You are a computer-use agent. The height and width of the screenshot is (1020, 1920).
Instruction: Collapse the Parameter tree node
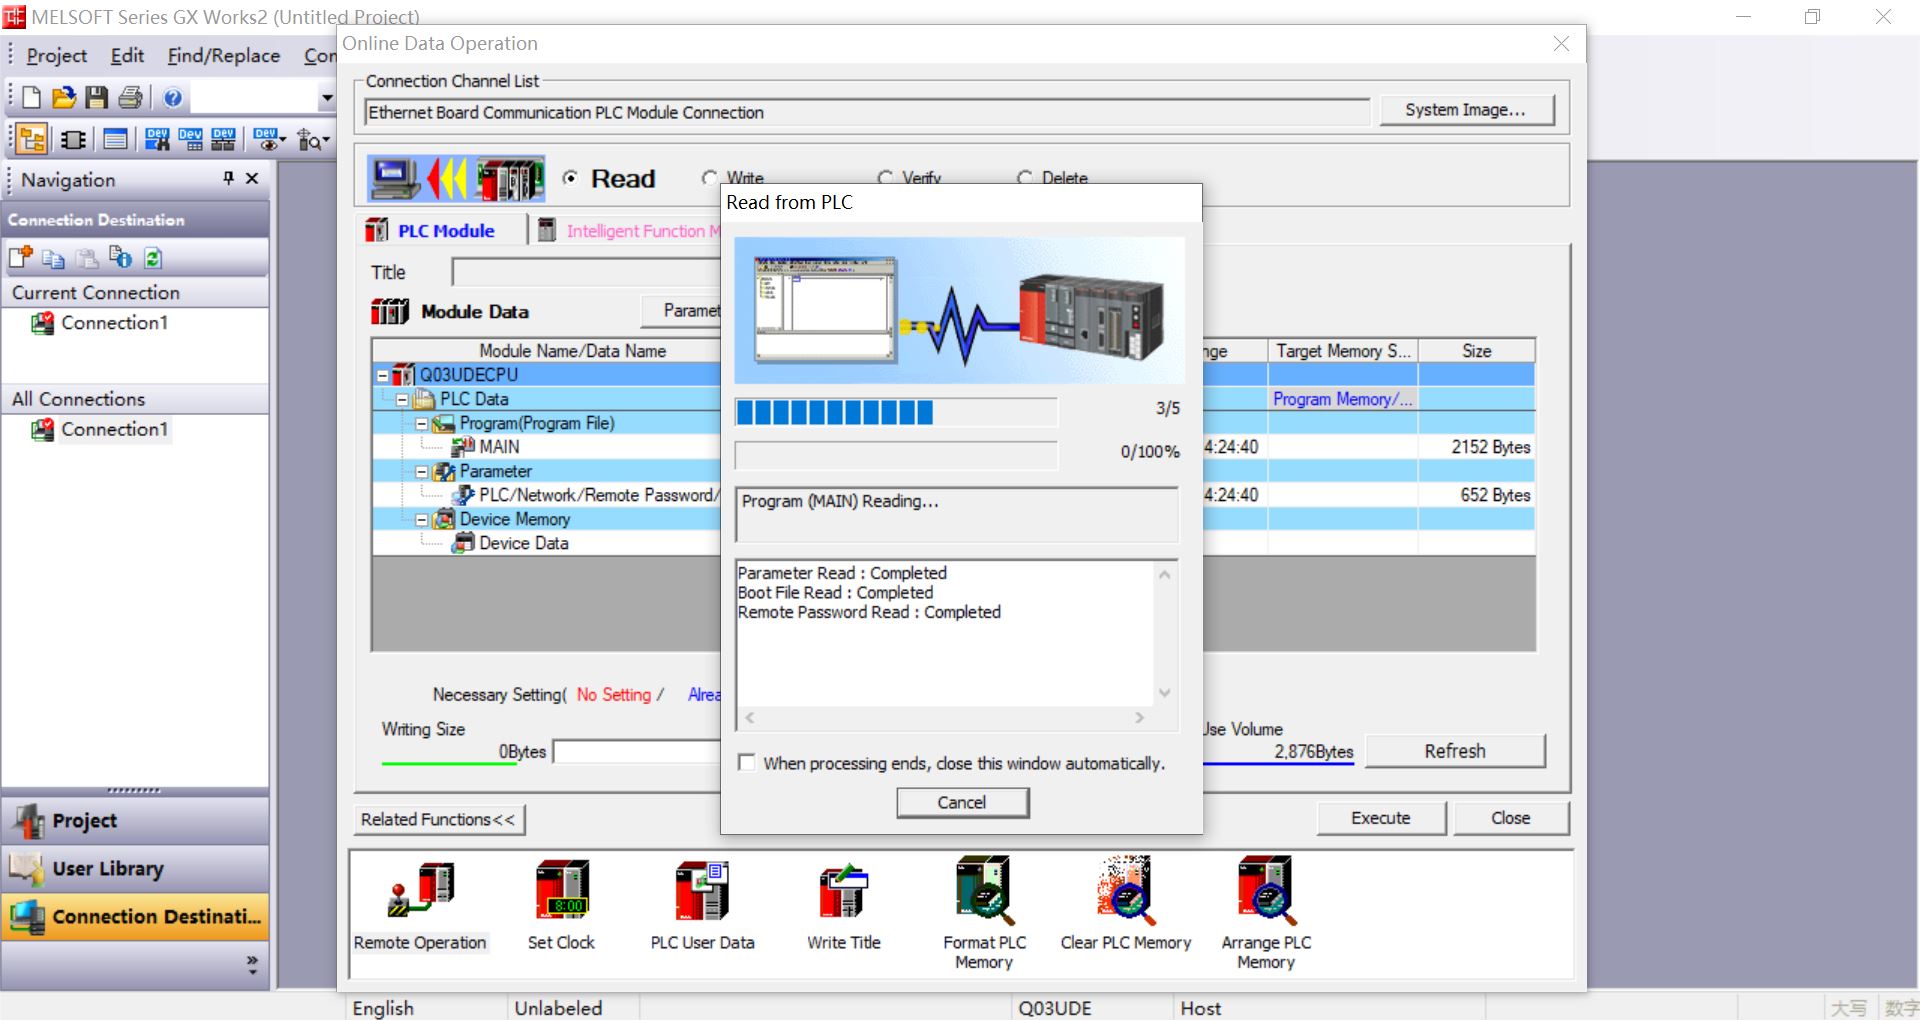[x=422, y=472]
